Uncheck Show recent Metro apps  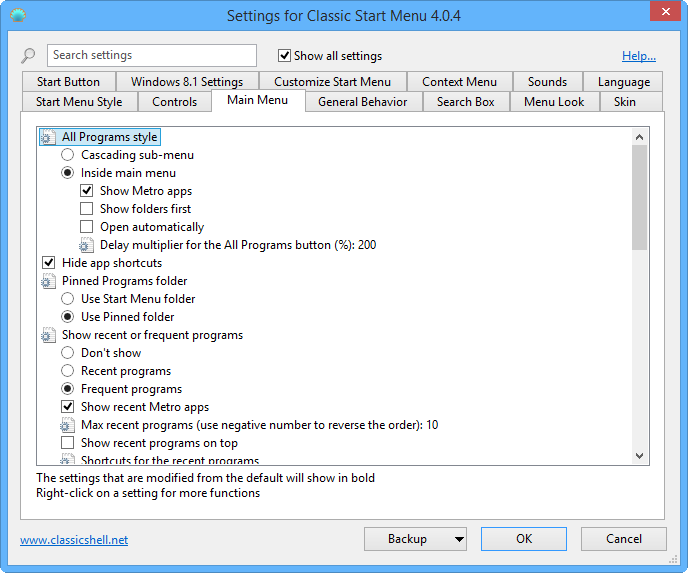point(67,407)
